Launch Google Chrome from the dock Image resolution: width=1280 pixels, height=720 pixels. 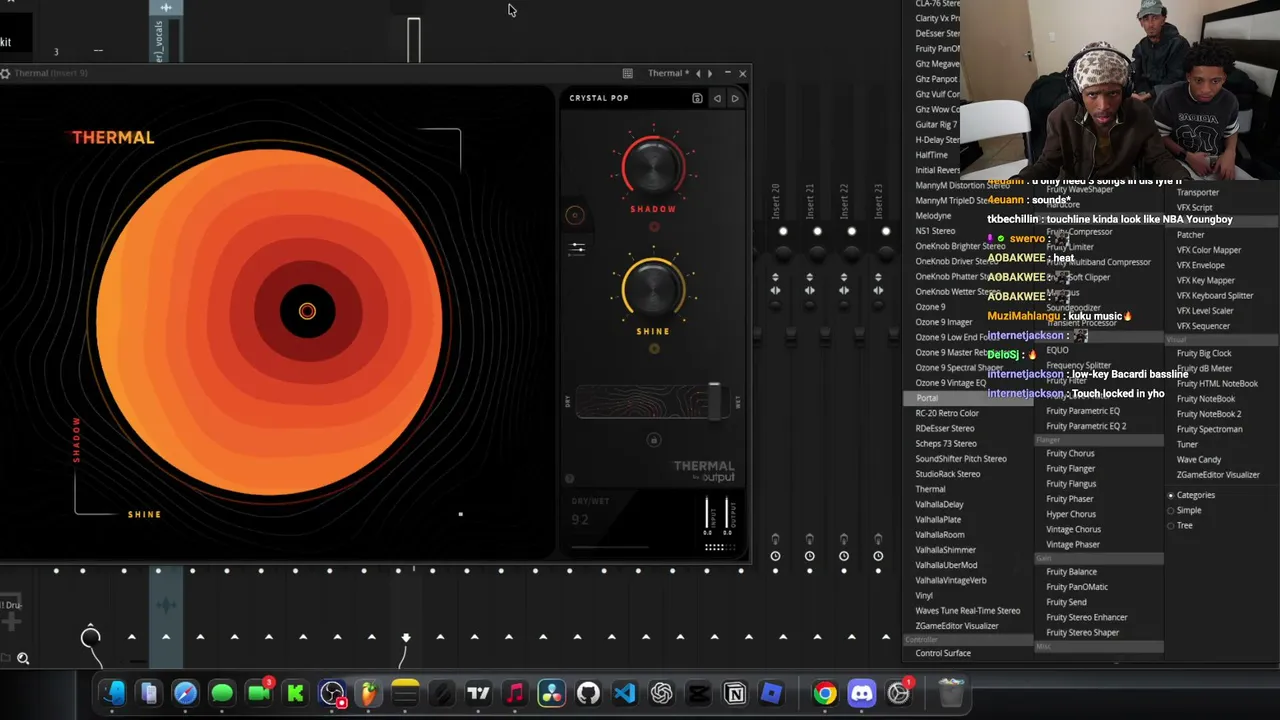825,693
